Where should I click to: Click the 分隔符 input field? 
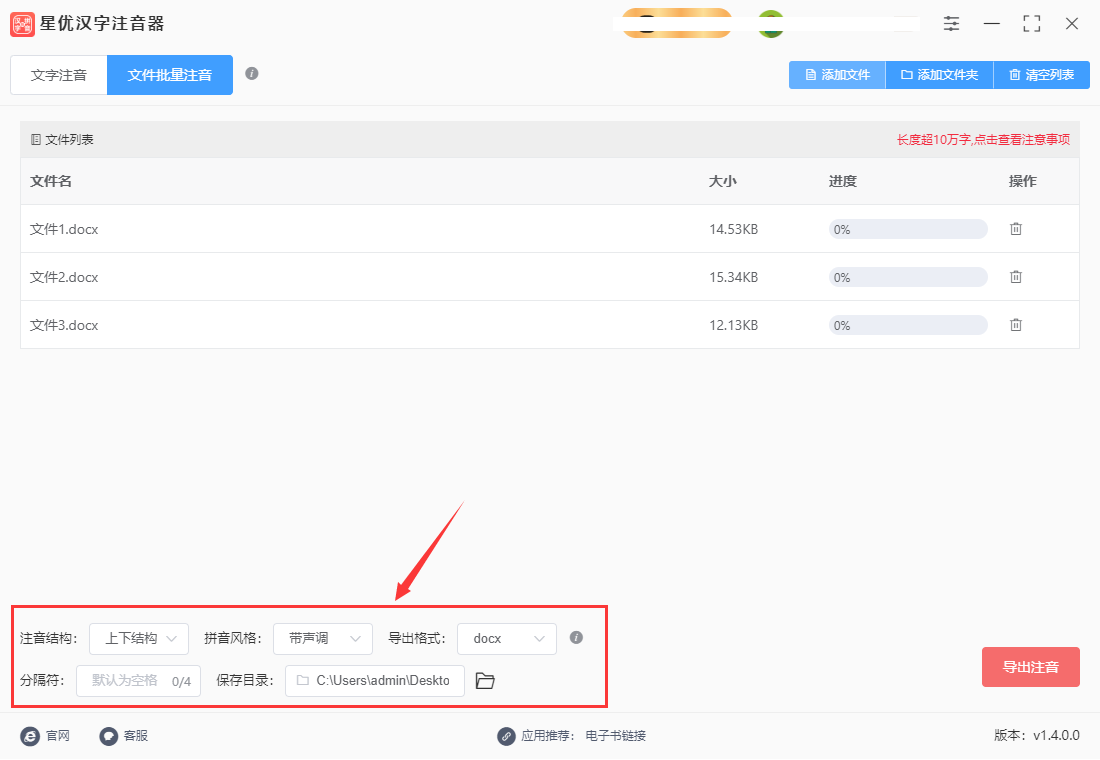point(138,681)
